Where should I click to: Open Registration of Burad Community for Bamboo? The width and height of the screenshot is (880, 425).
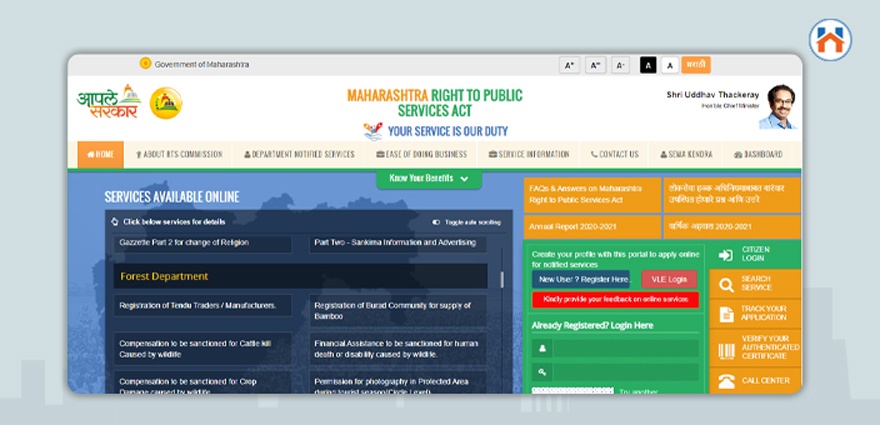pyautogui.click(x=397, y=311)
